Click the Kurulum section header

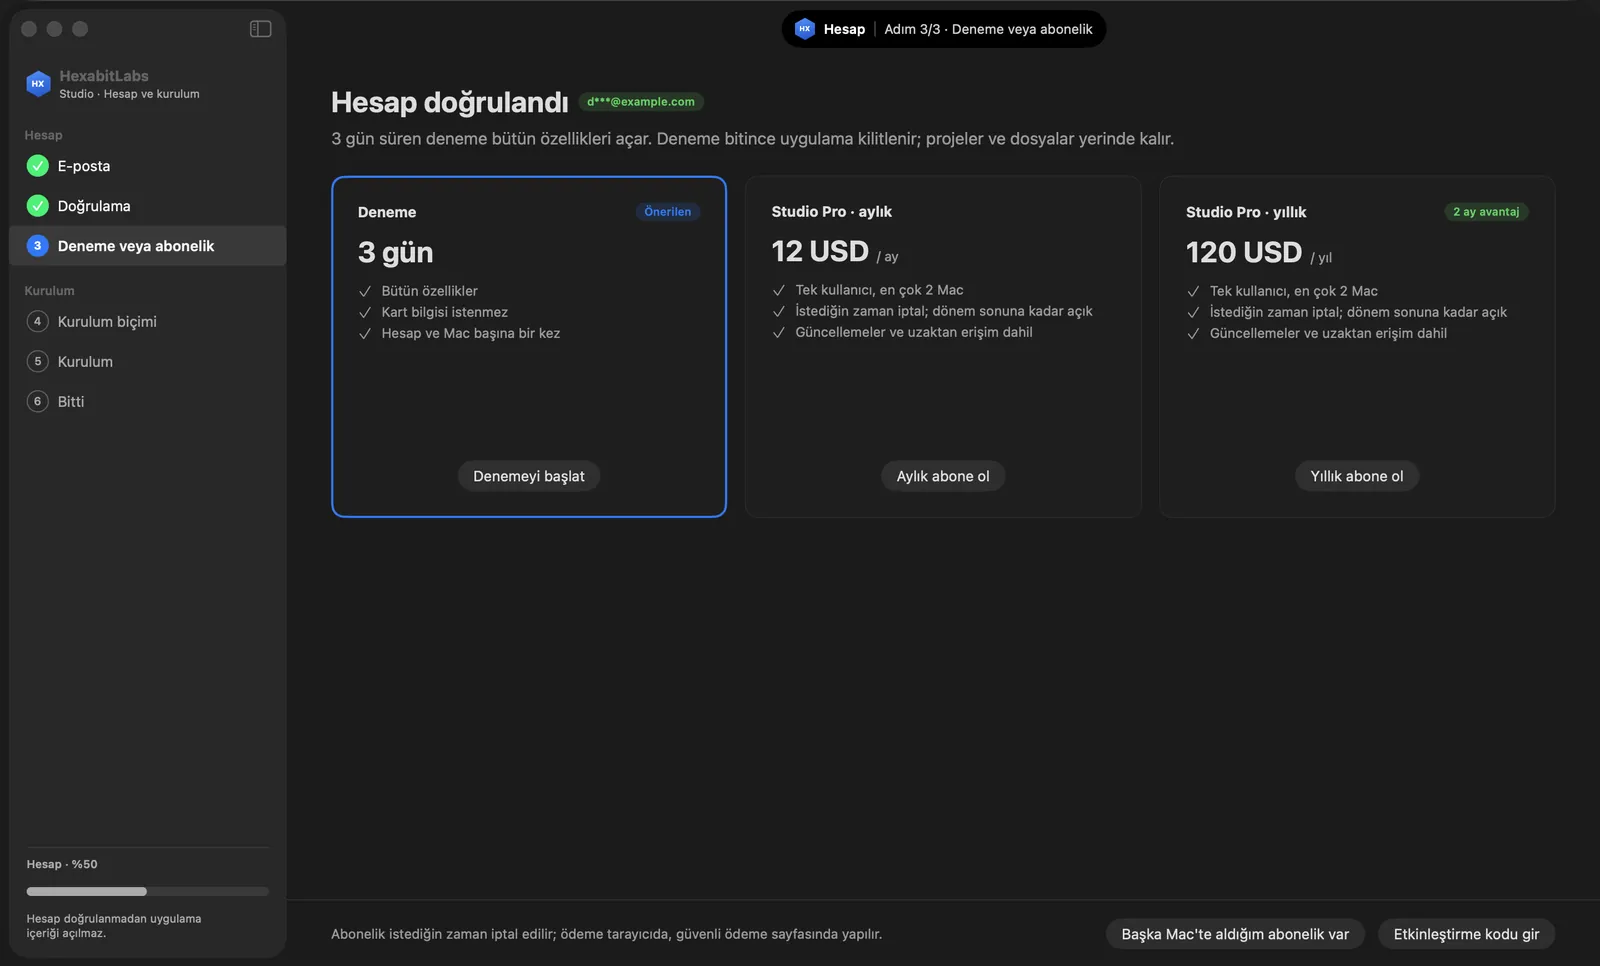point(50,291)
